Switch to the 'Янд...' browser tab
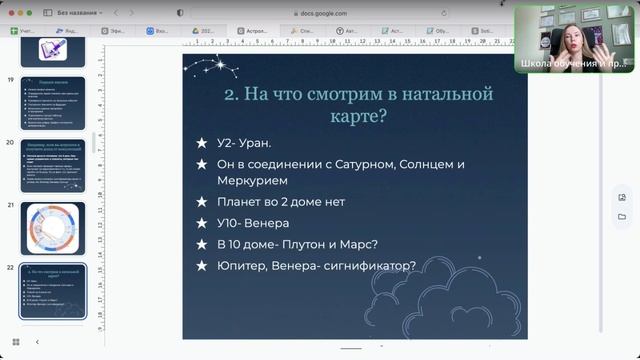This screenshot has height=360, width=640. [x=67, y=31]
